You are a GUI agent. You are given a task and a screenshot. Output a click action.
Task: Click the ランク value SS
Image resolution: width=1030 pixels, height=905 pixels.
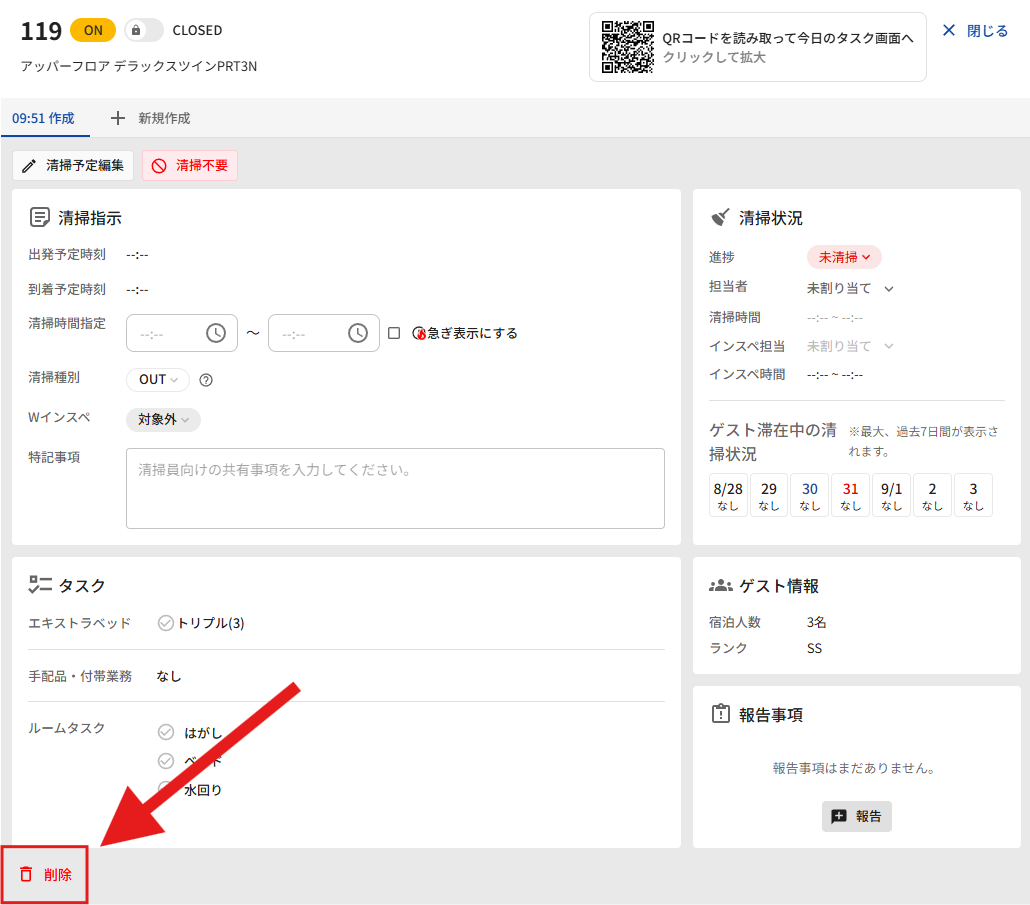click(815, 648)
